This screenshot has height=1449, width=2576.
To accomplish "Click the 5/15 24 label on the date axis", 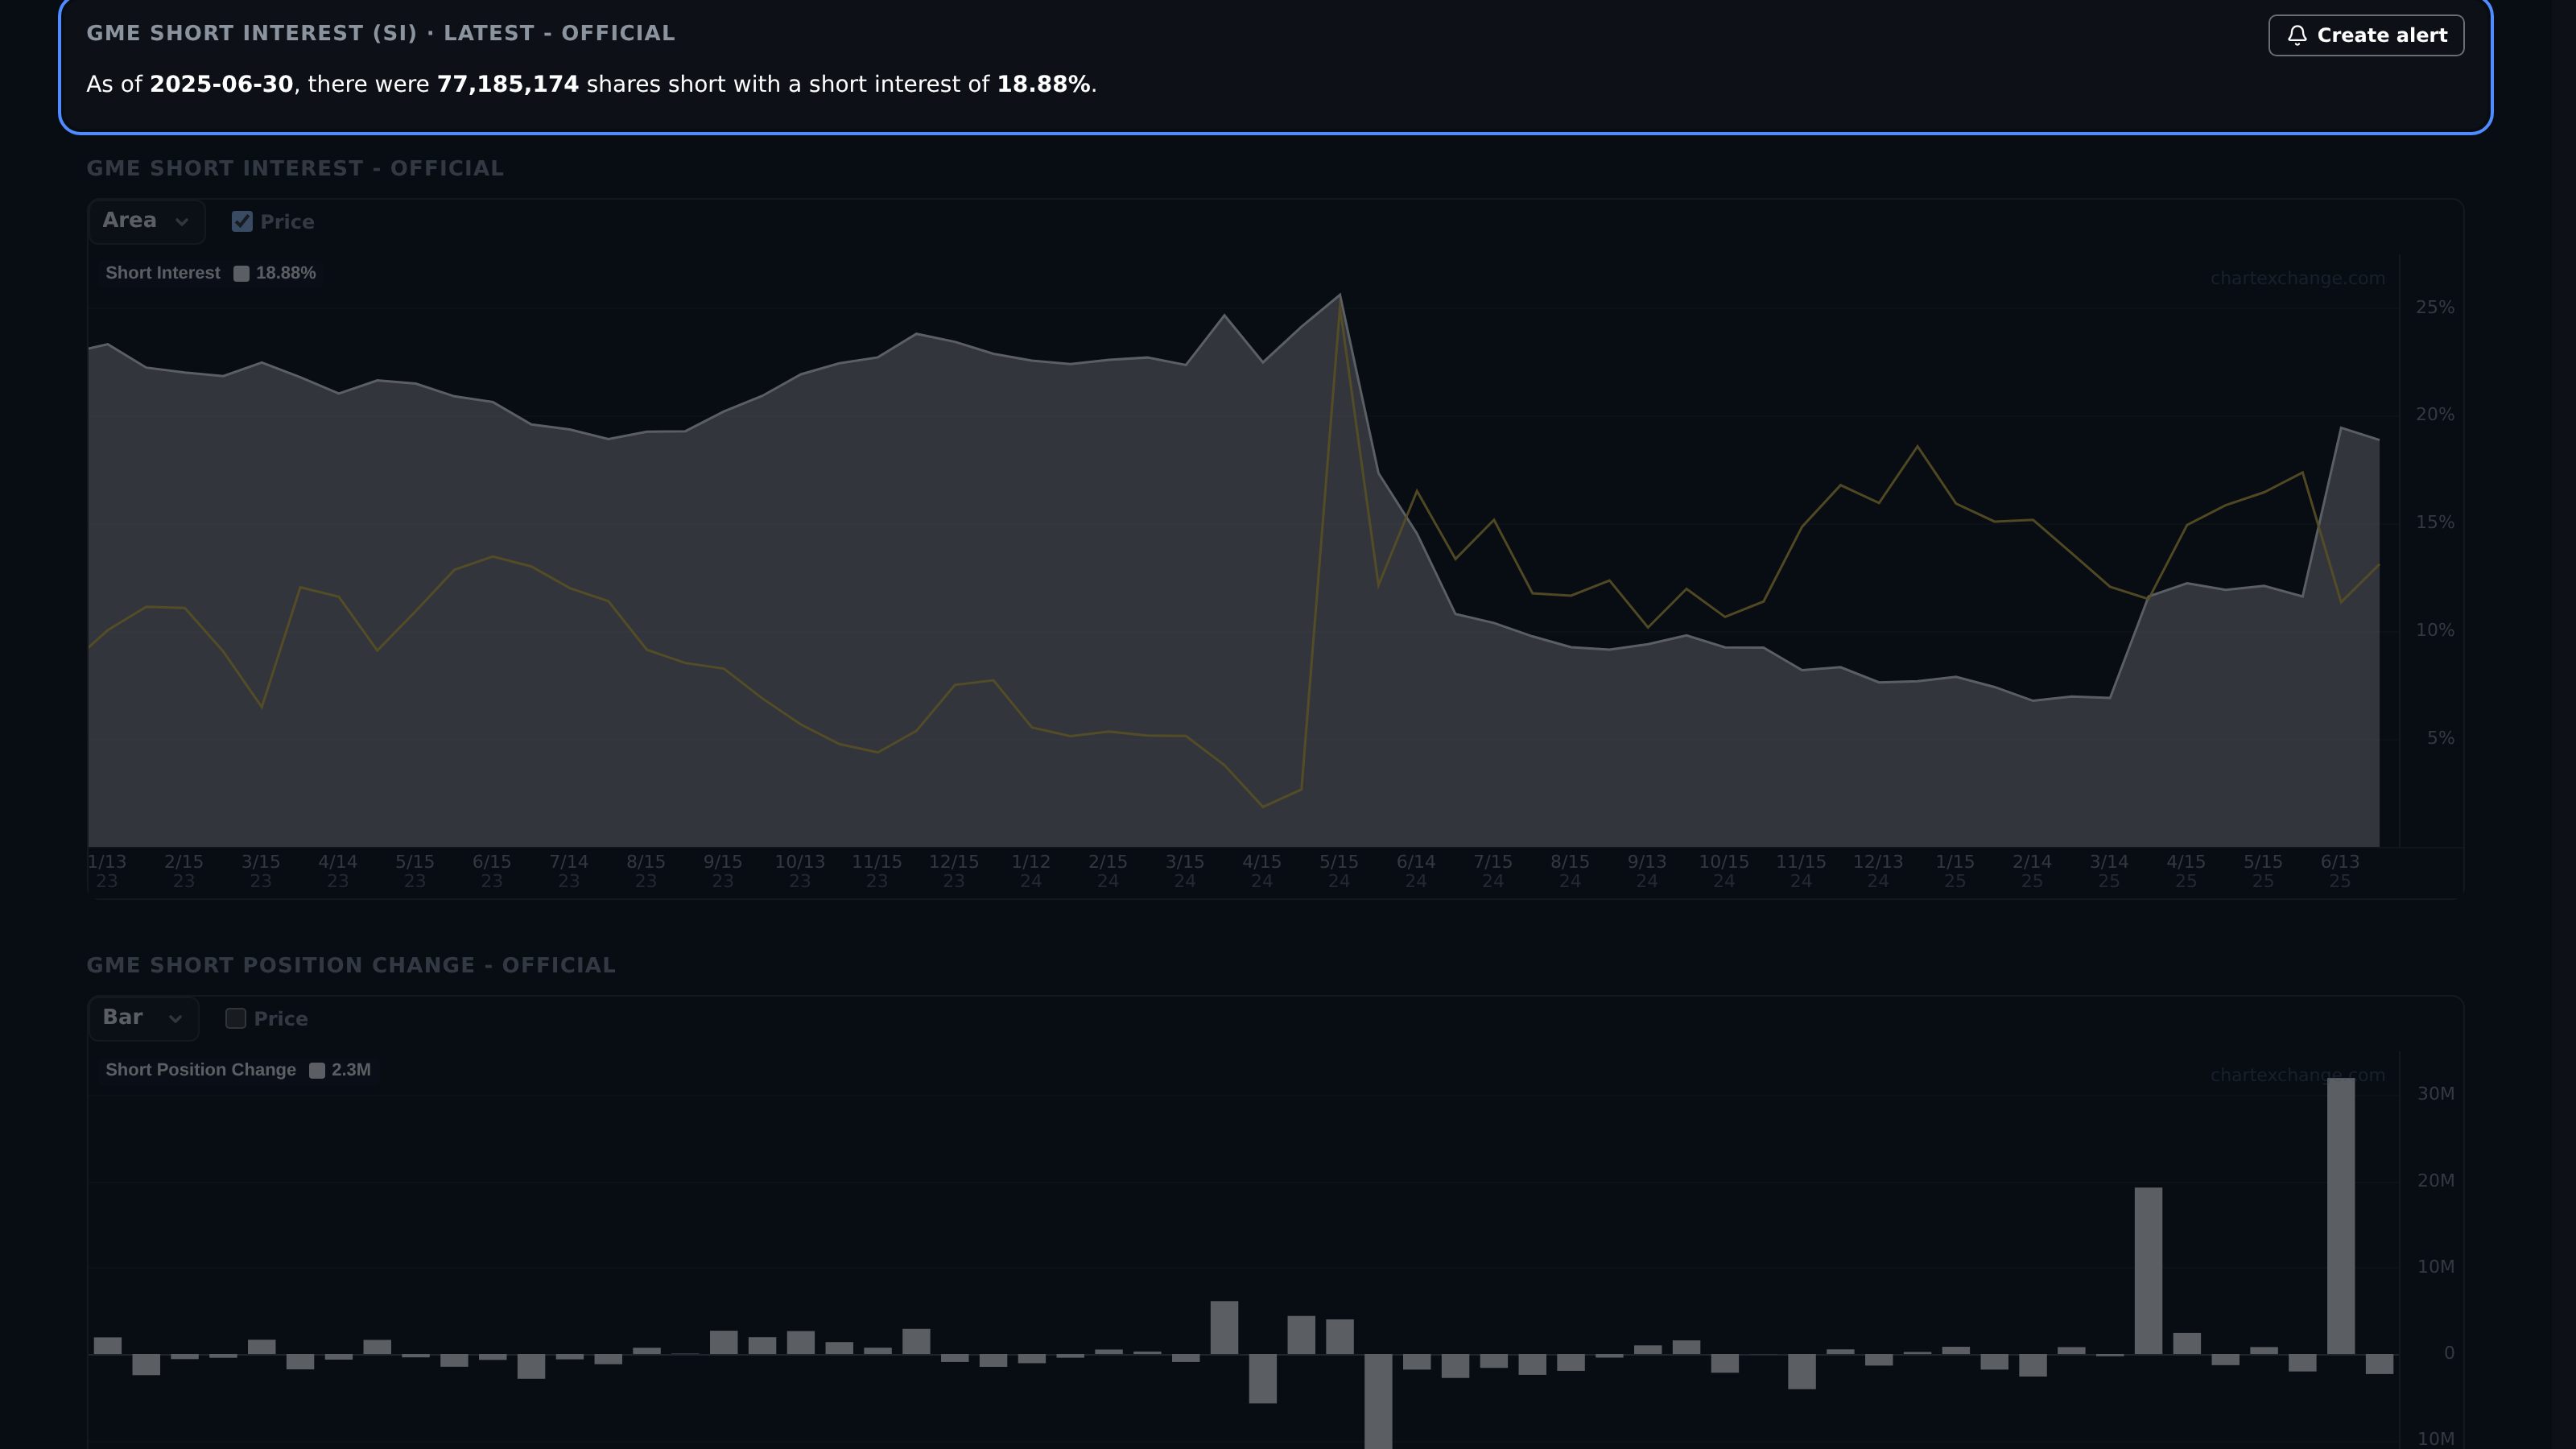I will (x=1339, y=871).
